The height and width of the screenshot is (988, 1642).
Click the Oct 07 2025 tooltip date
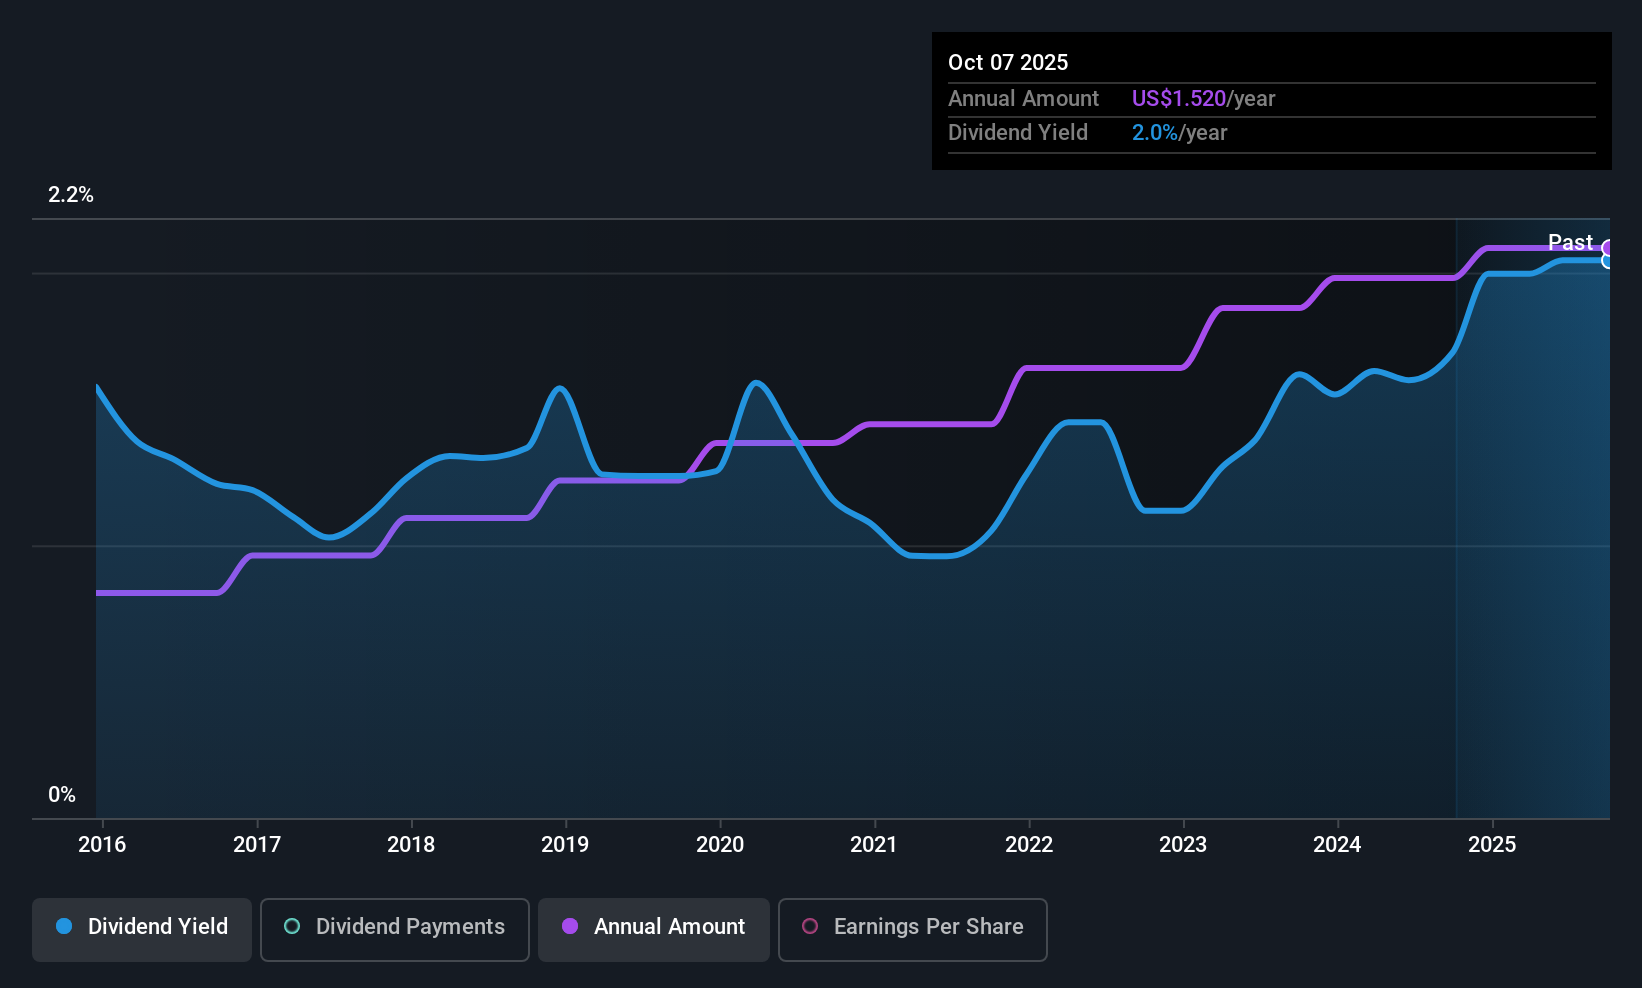click(x=1008, y=62)
